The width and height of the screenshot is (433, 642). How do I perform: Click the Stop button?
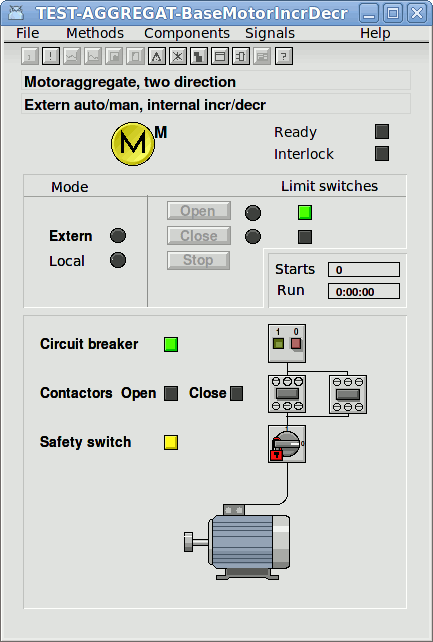[x=198, y=260]
